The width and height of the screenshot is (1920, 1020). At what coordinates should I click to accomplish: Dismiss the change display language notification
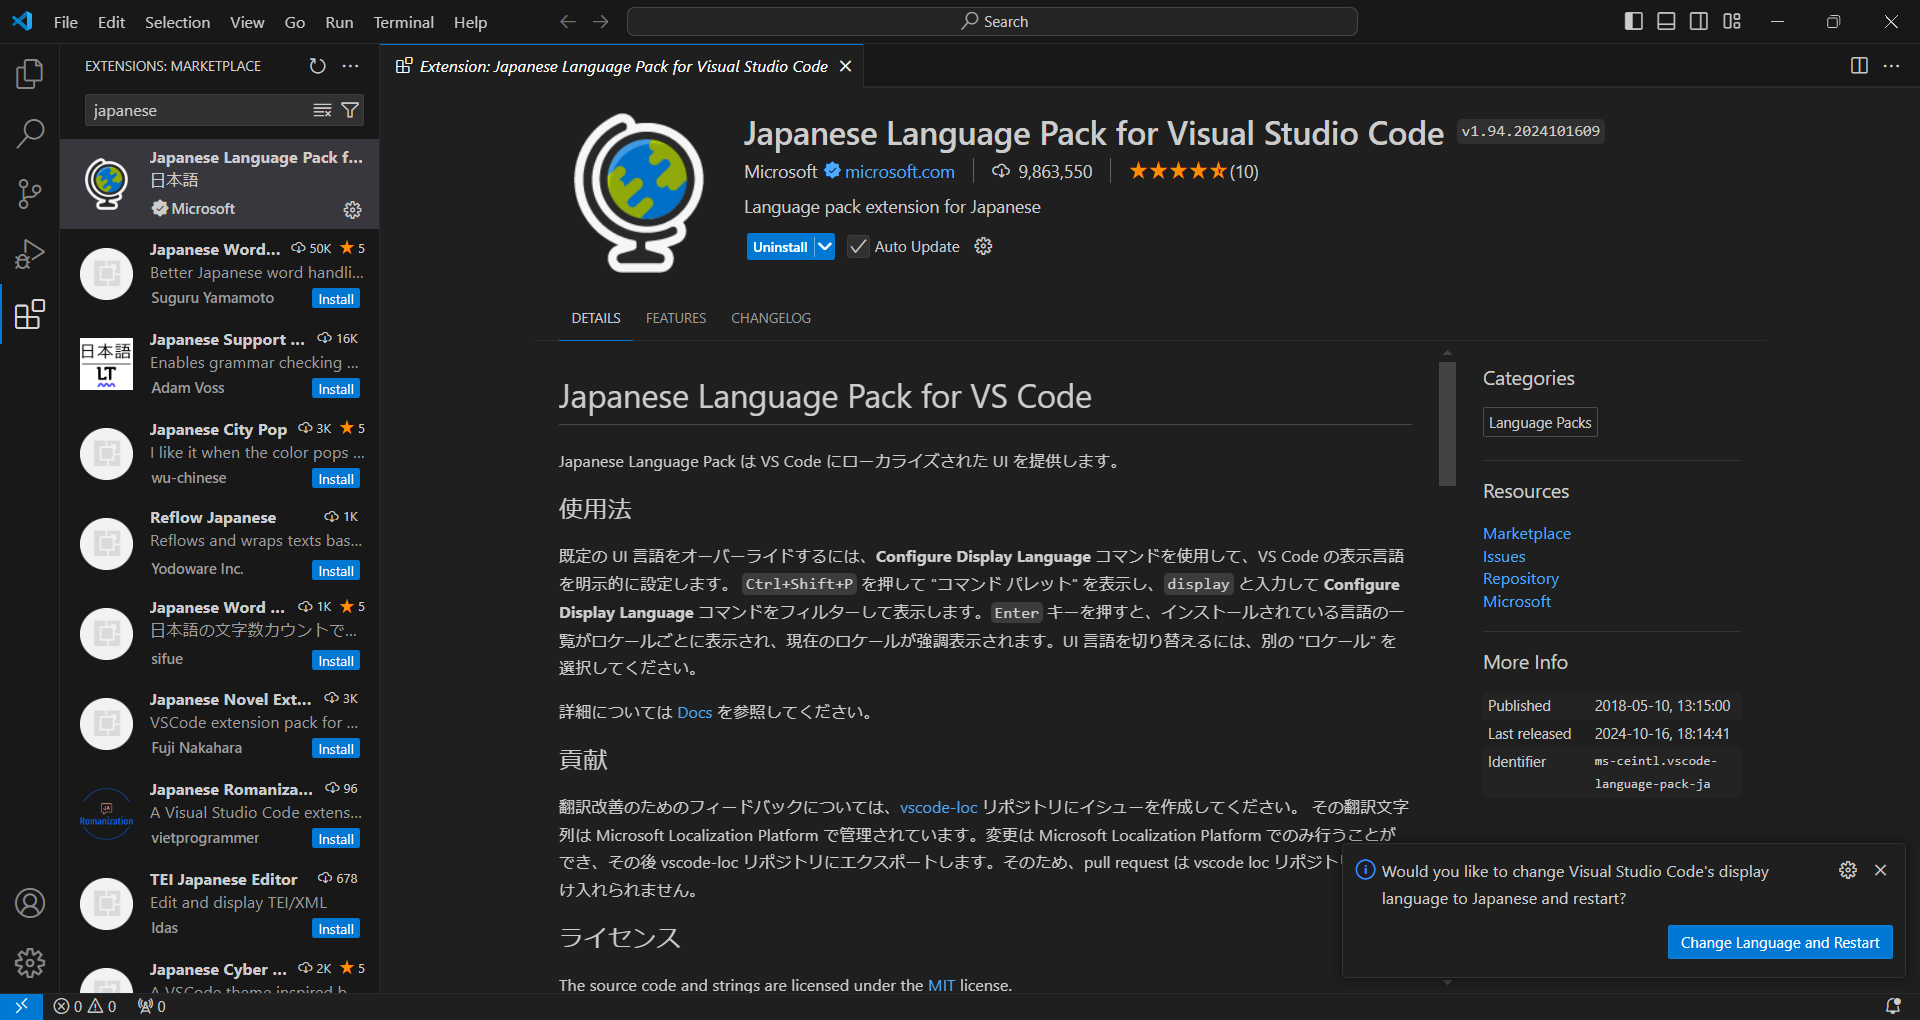coord(1880,870)
